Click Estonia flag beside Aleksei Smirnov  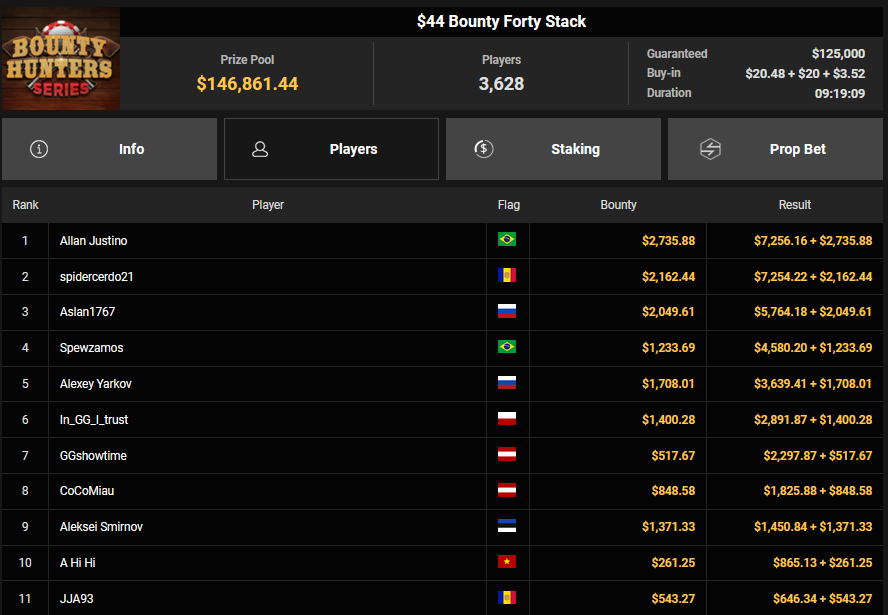click(507, 527)
